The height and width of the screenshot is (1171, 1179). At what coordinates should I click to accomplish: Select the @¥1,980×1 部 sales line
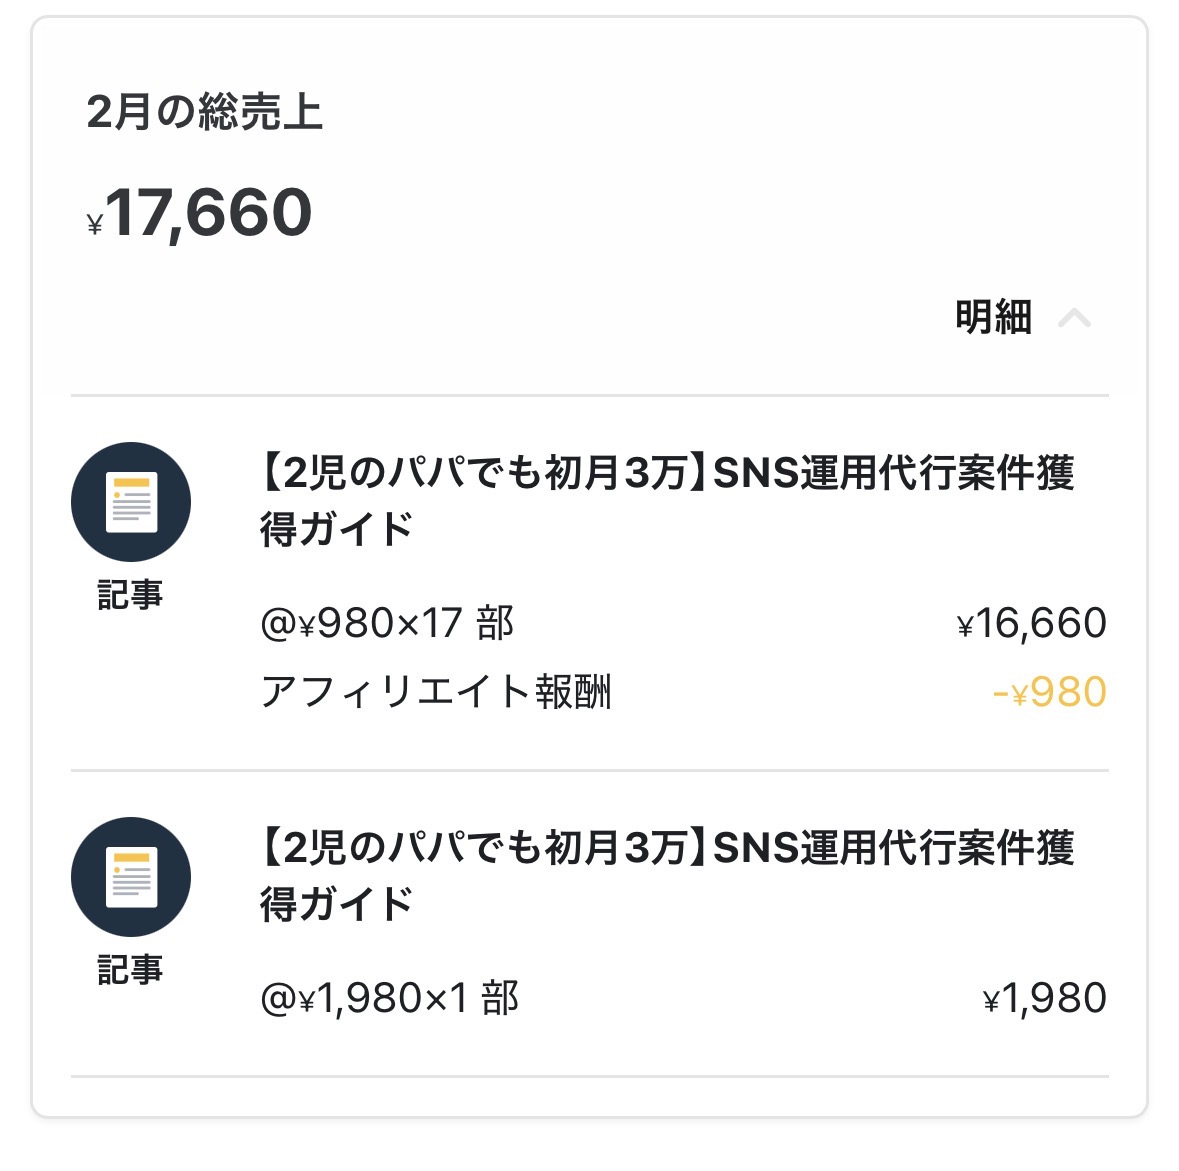click(389, 999)
